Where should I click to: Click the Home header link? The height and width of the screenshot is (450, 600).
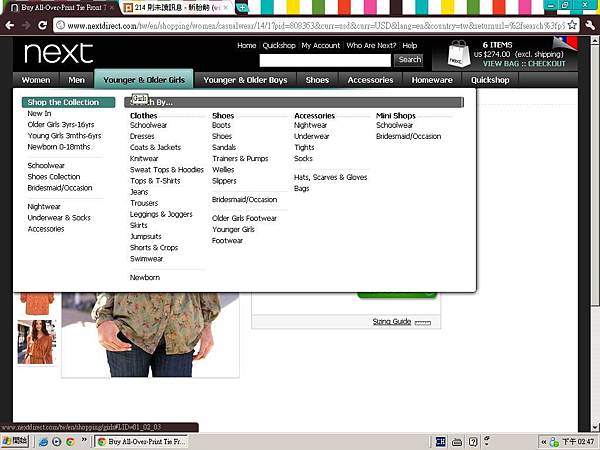(x=246, y=46)
